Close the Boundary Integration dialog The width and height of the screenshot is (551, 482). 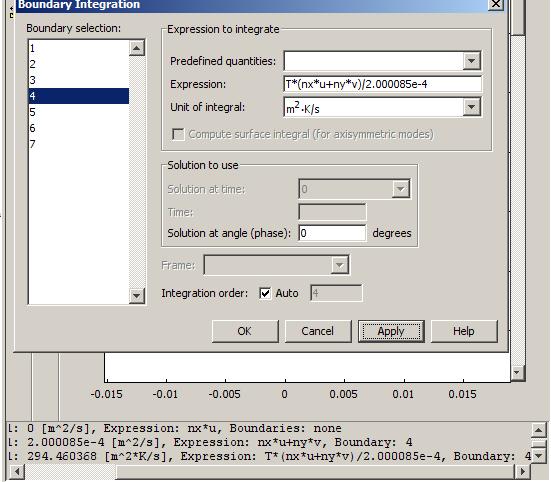[496, 5]
